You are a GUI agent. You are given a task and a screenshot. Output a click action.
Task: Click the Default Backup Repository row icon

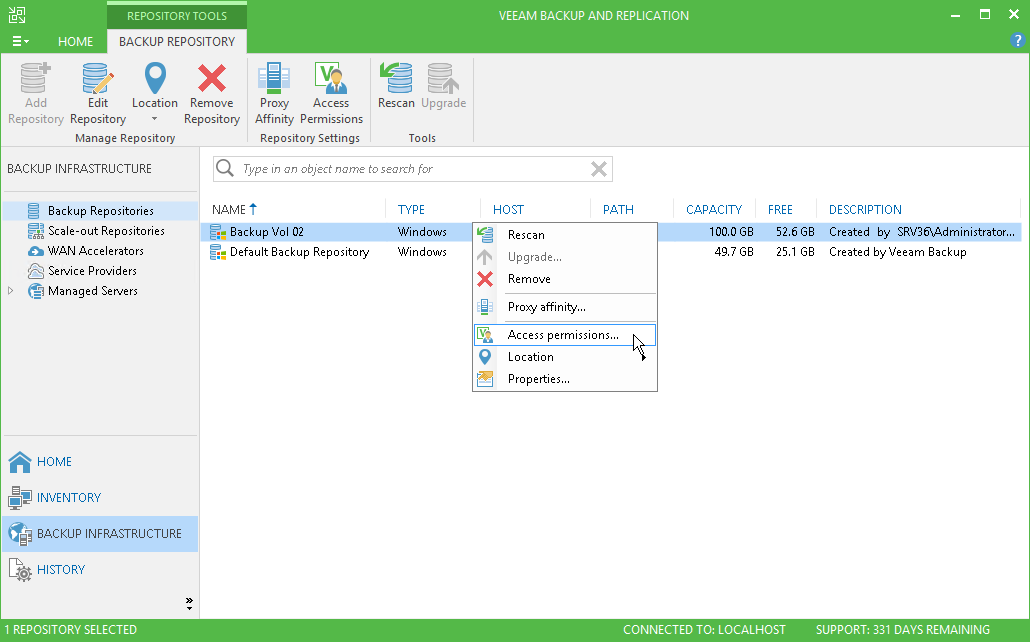pyautogui.click(x=218, y=252)
